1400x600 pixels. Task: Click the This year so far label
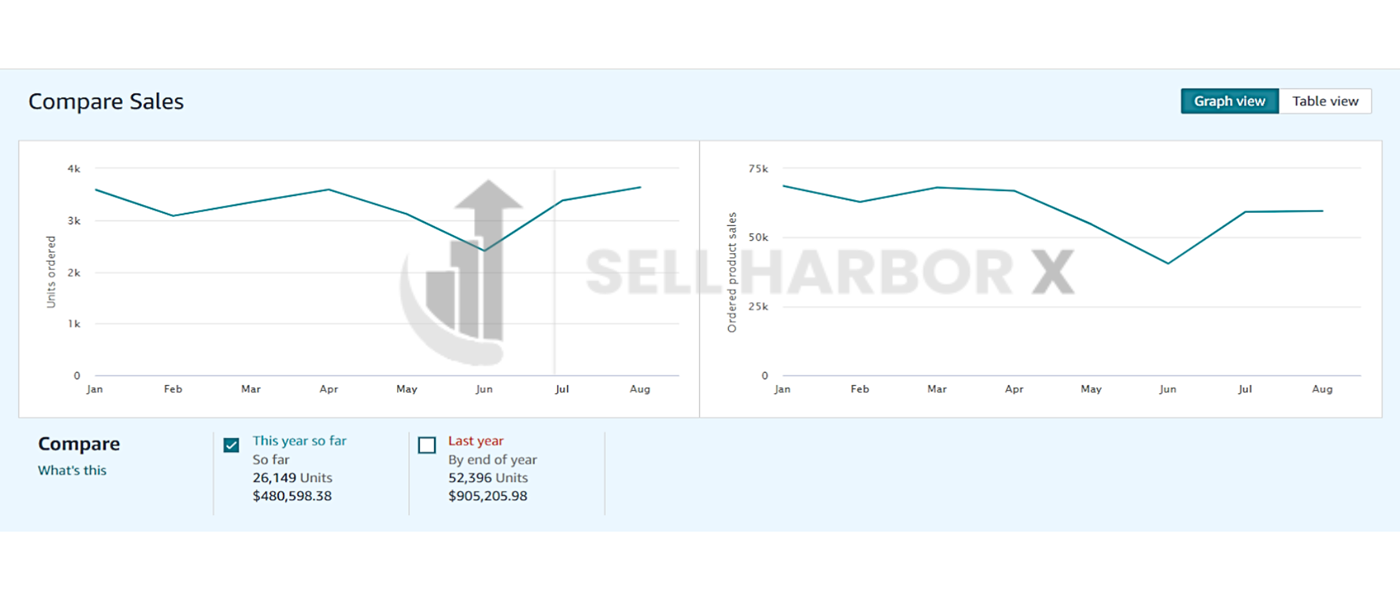pyautogui.click(x=299, y=440)
